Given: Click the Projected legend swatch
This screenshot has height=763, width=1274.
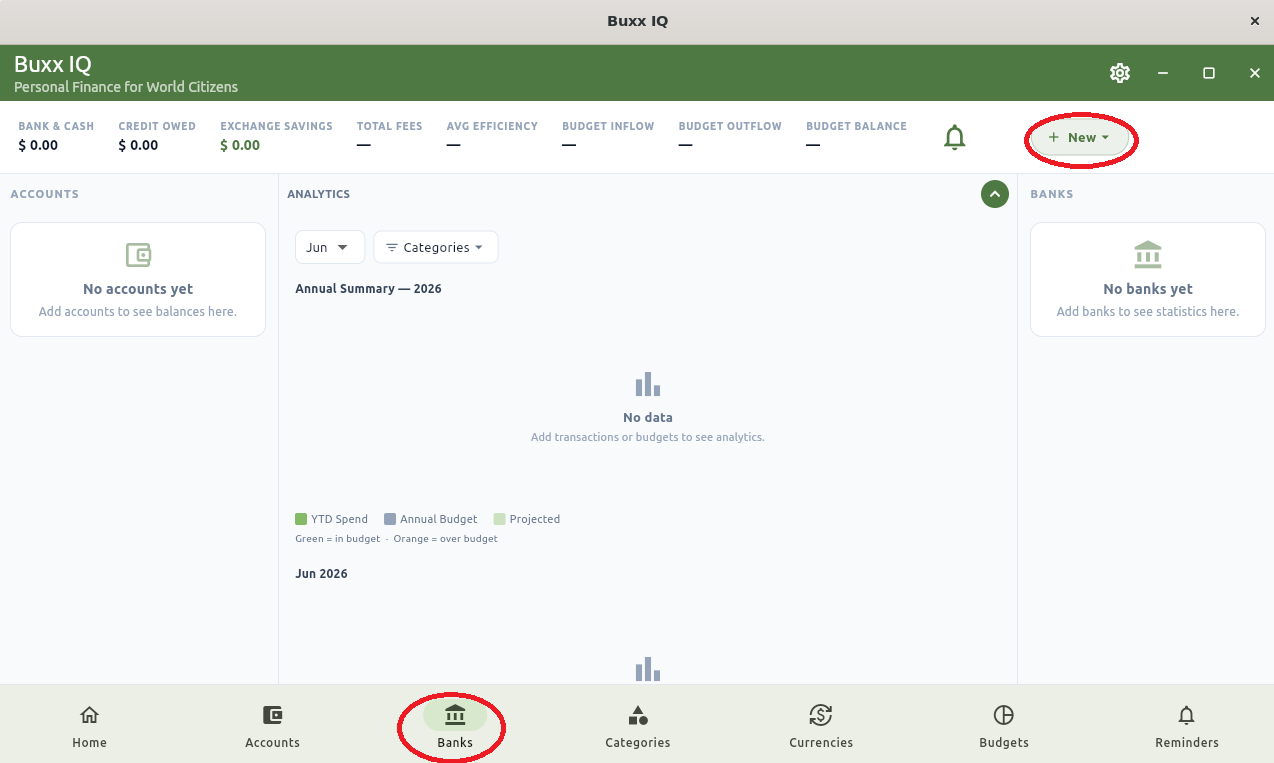Looking at the screenshot, I should coord(499,519).
